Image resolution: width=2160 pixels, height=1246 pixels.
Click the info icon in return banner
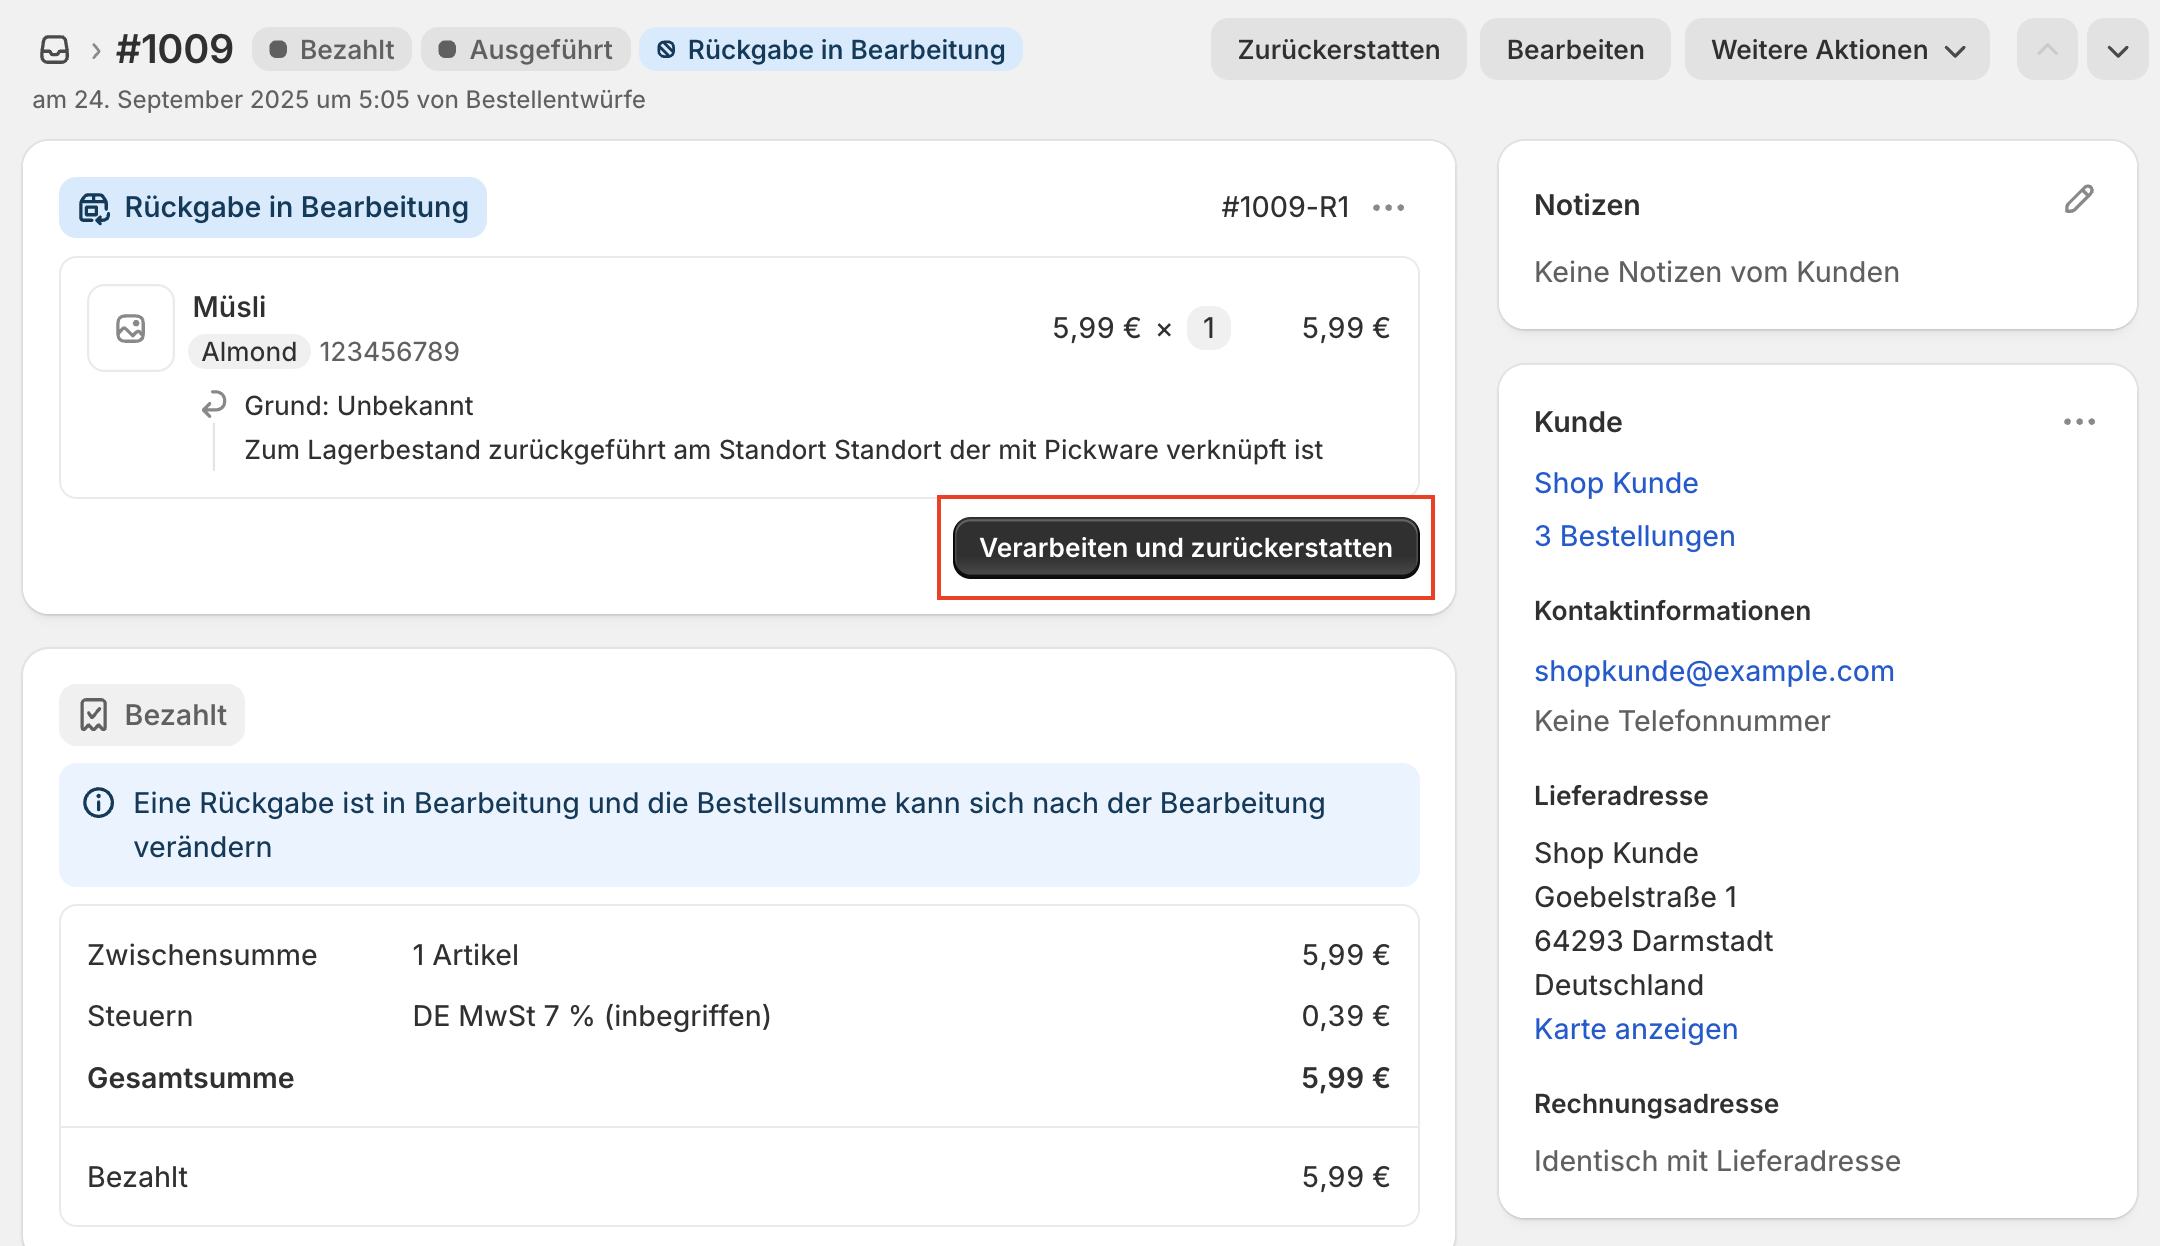(x=98, y=803)
